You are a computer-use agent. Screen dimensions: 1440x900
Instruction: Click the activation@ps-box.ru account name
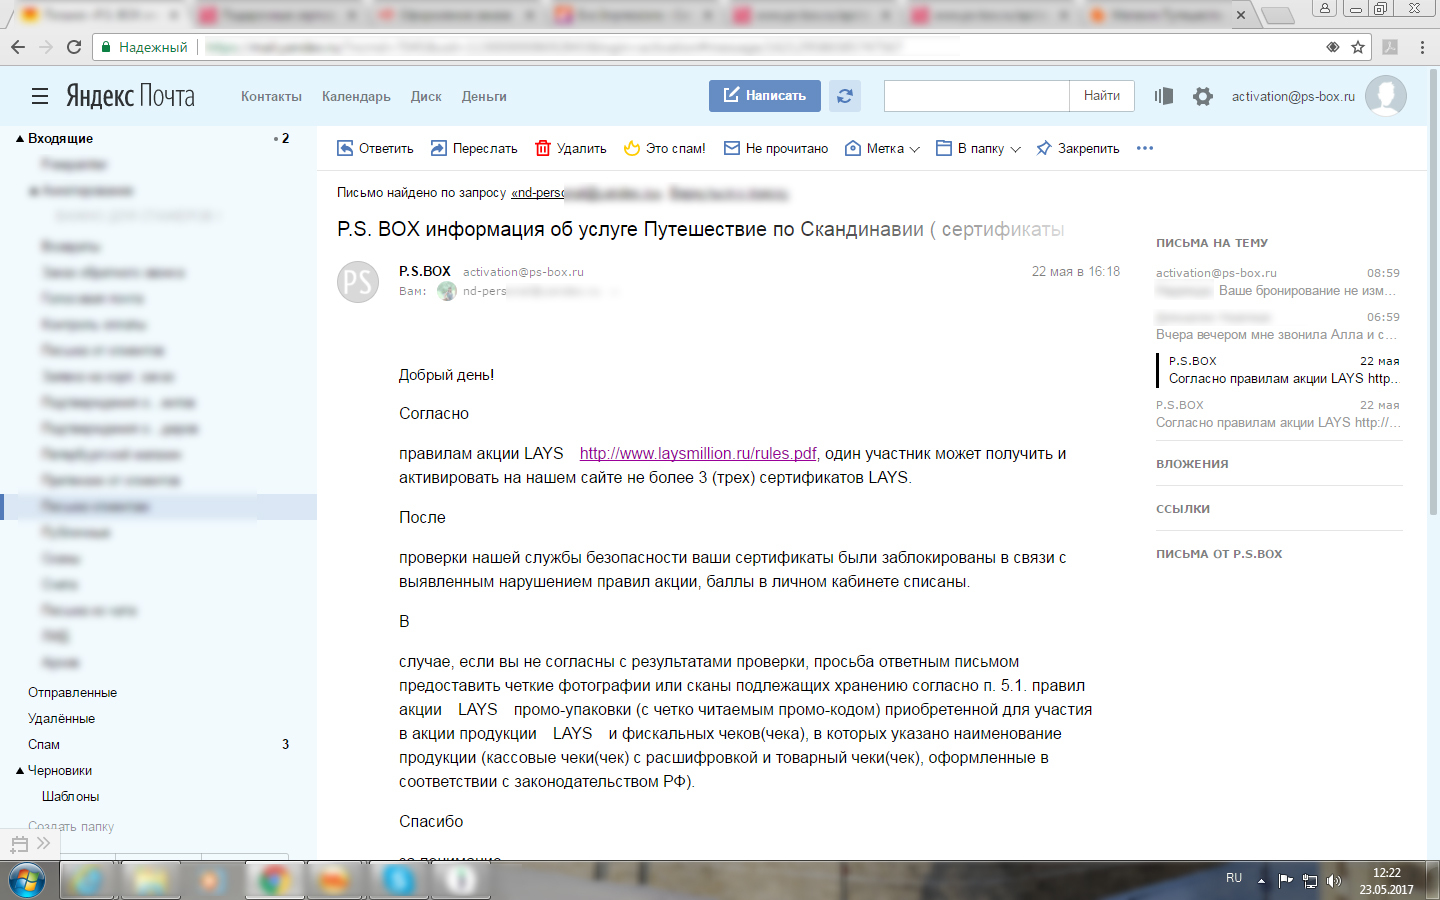1293,97
